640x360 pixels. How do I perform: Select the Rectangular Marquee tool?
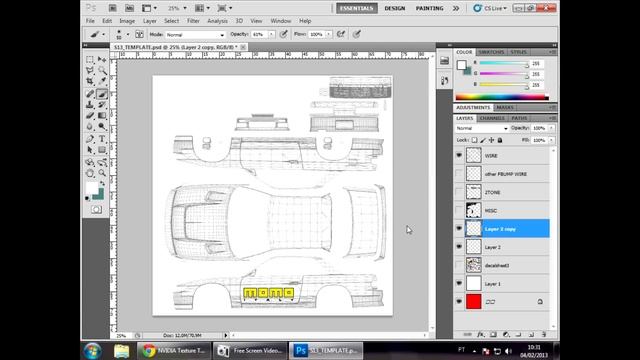coord(90,60)
